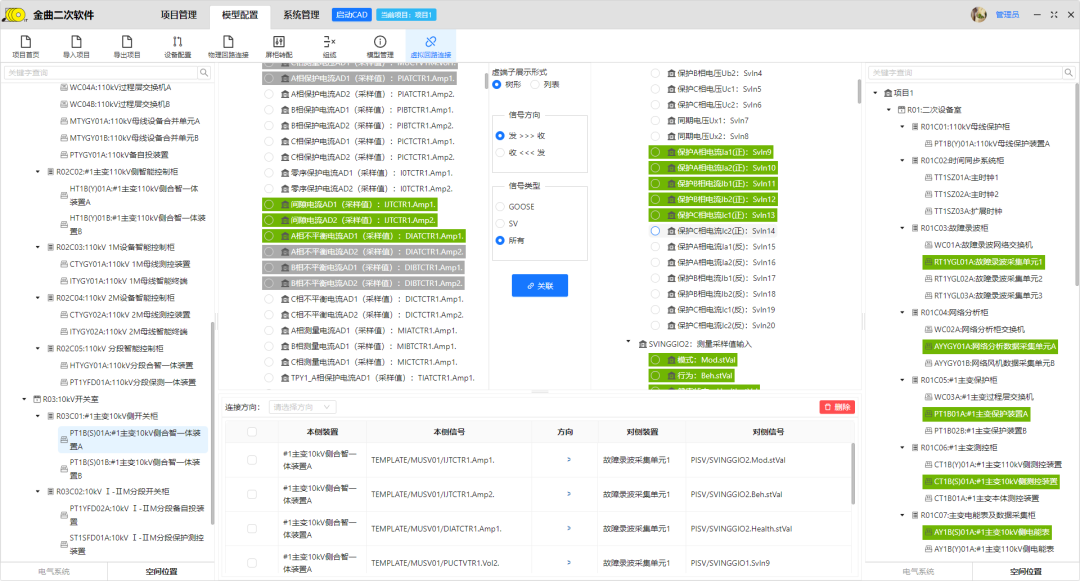This screenshot has width=1080, height=581.
Task: Choose the GOOSE signal type radio
Action: pyautogui.click(x=501, y=207)
